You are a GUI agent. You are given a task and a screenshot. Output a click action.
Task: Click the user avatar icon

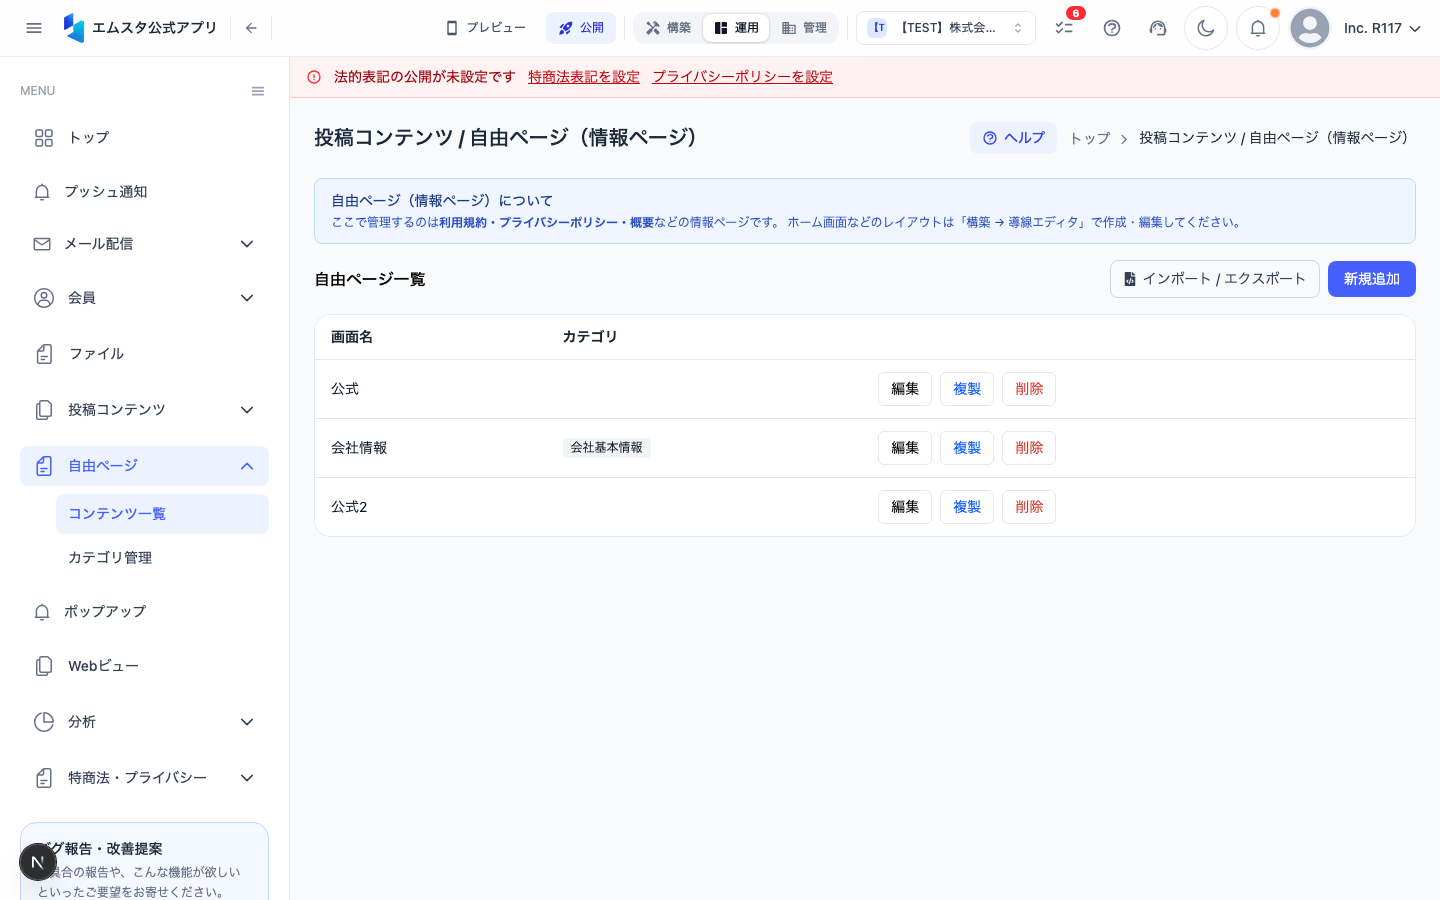click(1310, 28)
